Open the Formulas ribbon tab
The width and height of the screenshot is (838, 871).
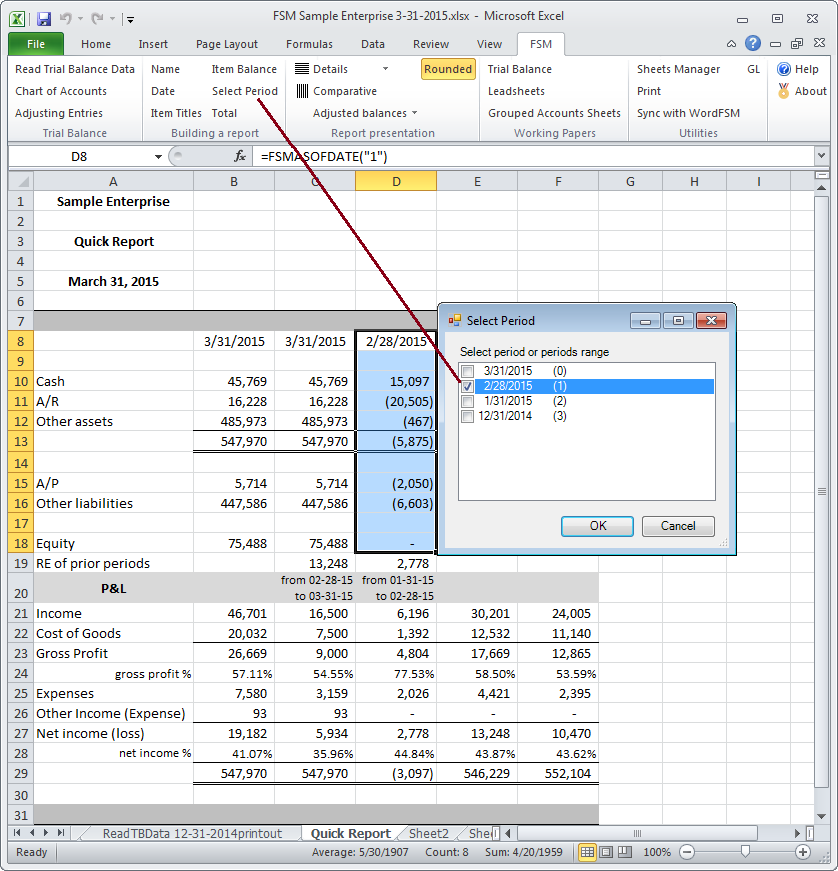pos(309,44)
